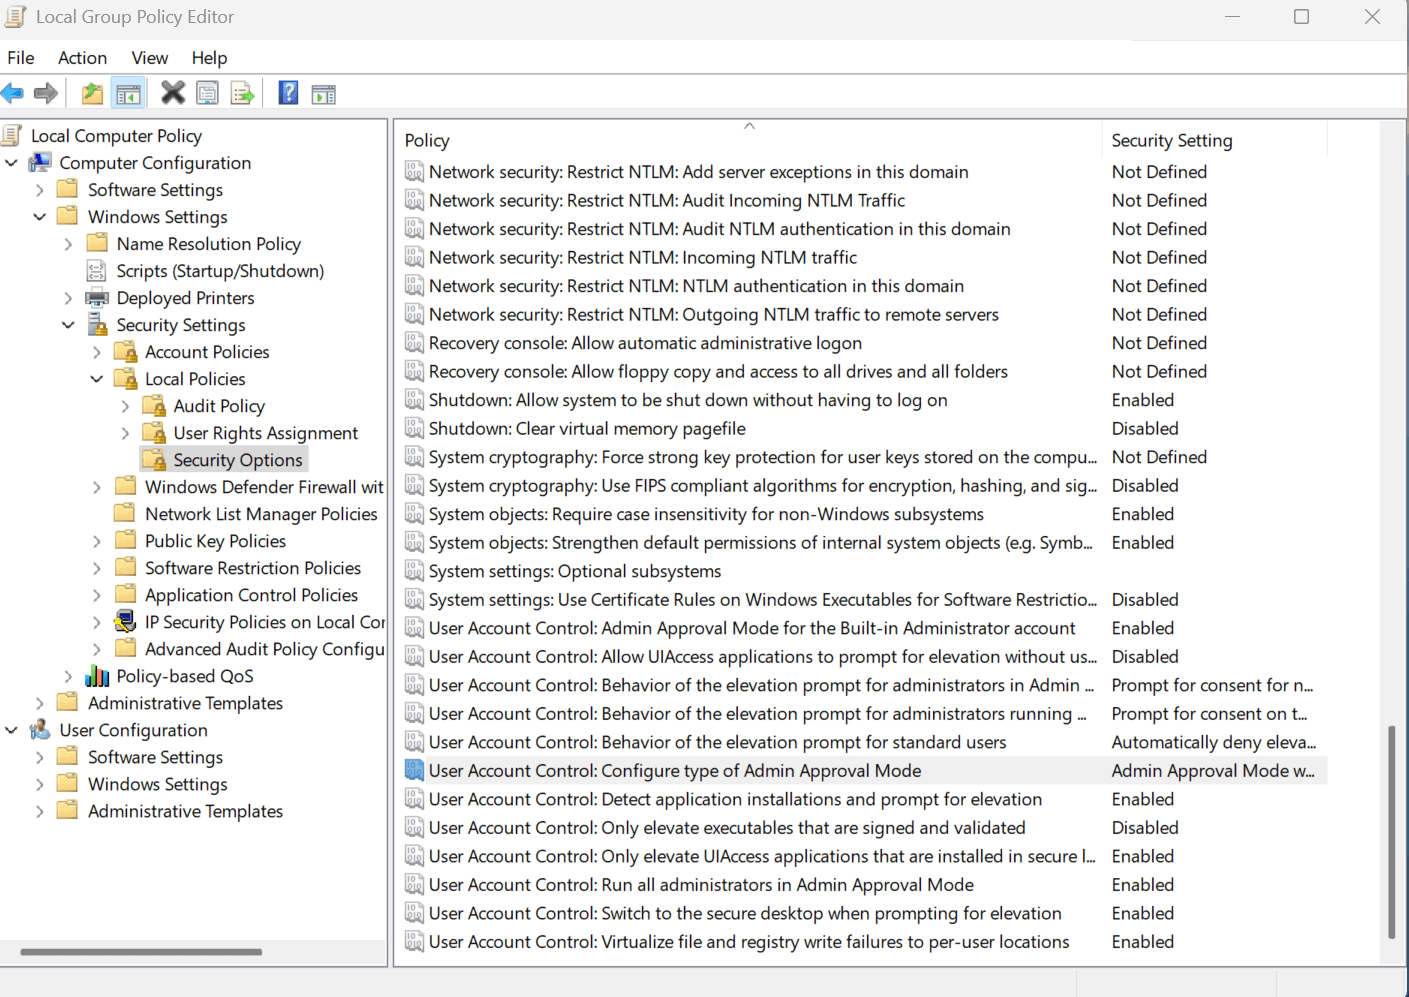
Task: Click the Export List toolbar icon
Action: [x=242, y=94]
